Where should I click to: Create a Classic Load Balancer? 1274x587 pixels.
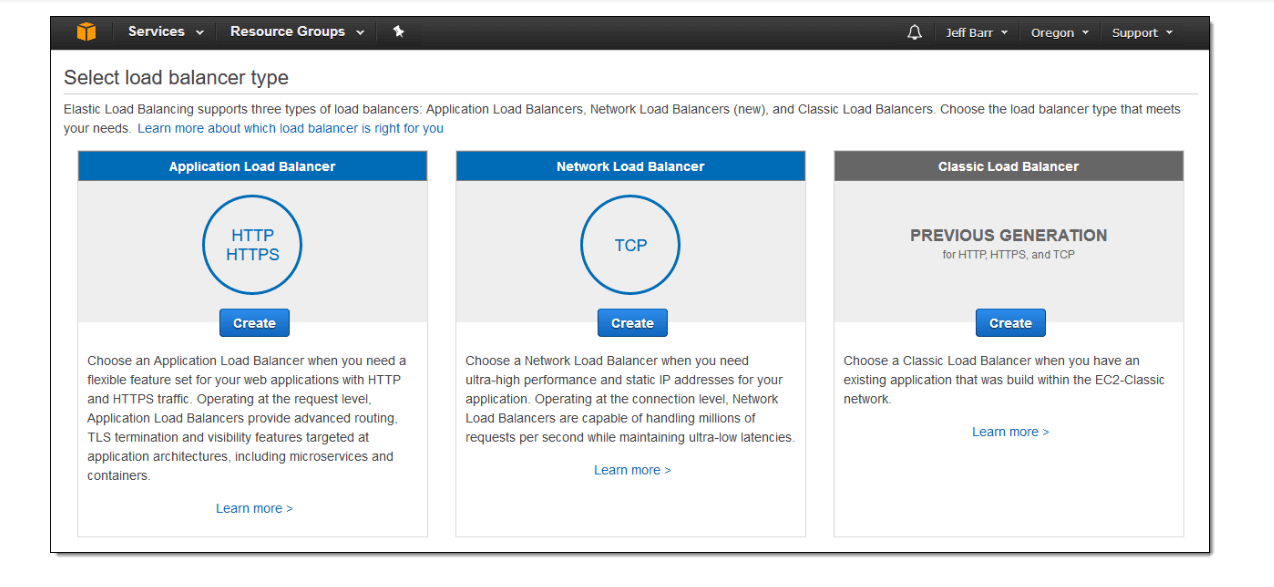[x=1010, y=323]
